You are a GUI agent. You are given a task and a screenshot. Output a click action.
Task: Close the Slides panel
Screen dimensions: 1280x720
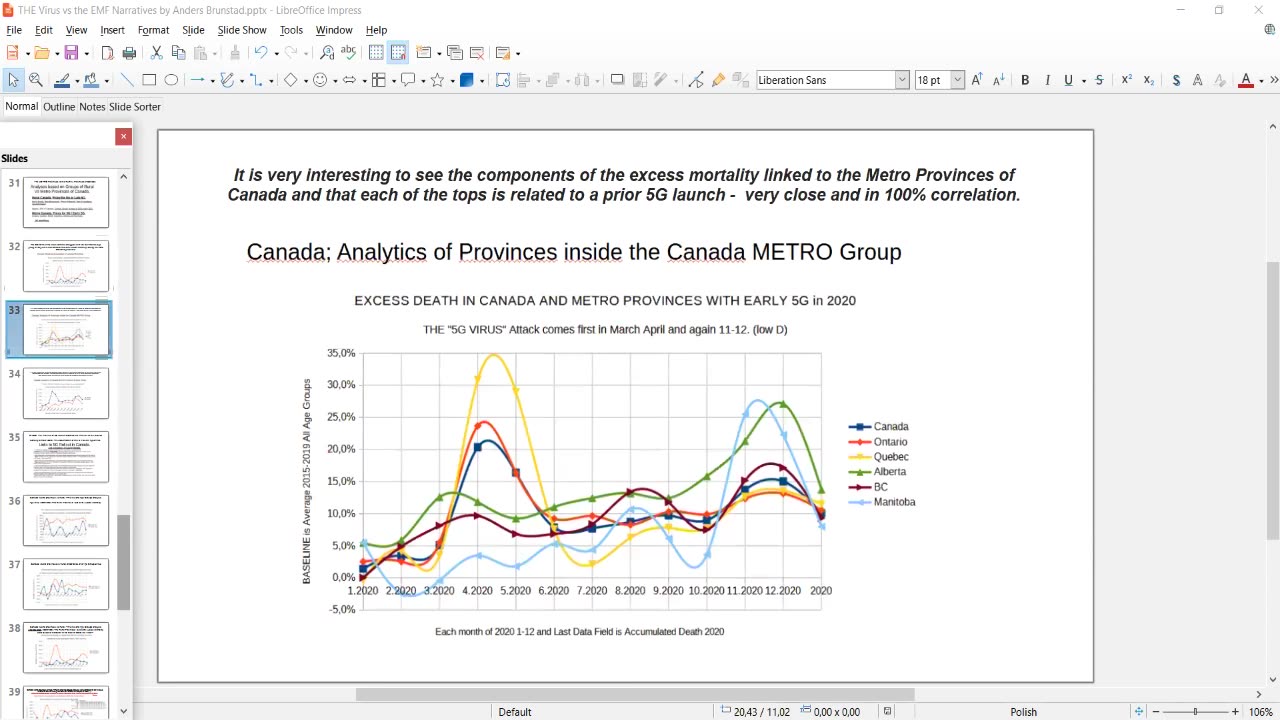pos(123,137)
